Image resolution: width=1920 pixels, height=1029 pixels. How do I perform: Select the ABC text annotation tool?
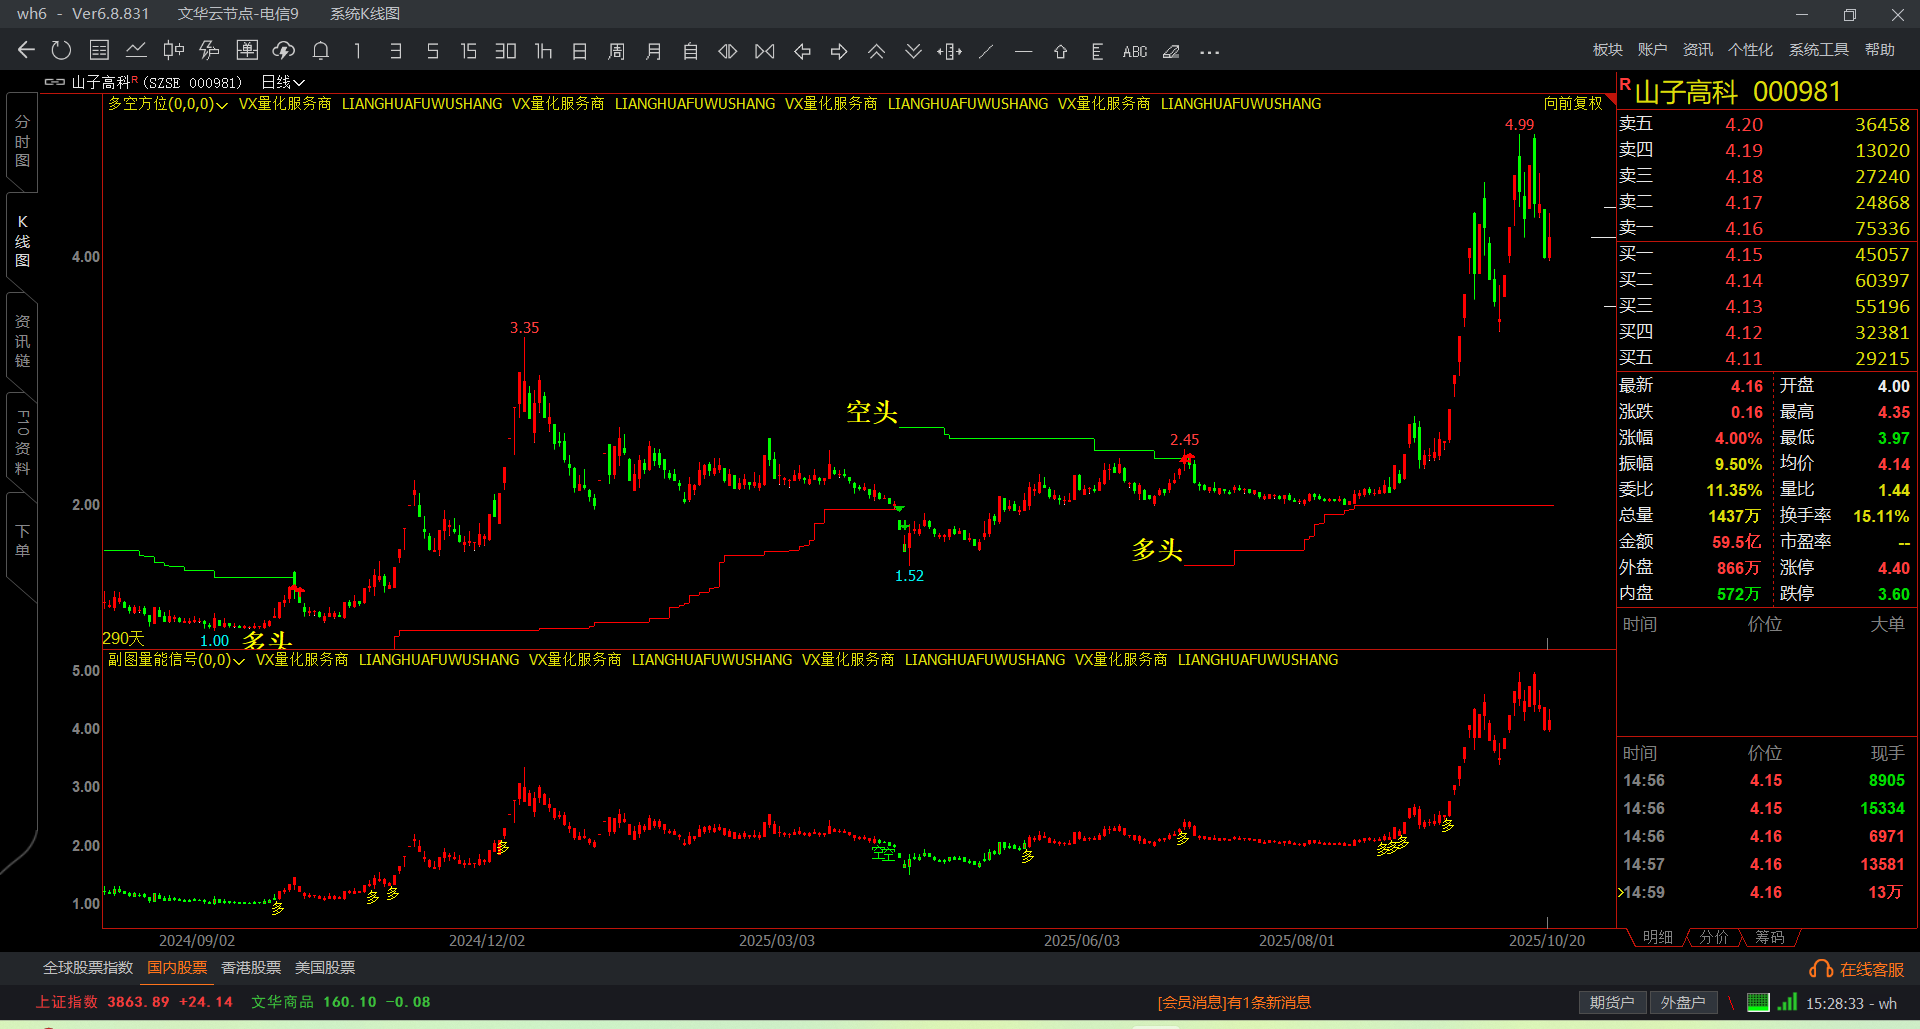(1135, 51)
